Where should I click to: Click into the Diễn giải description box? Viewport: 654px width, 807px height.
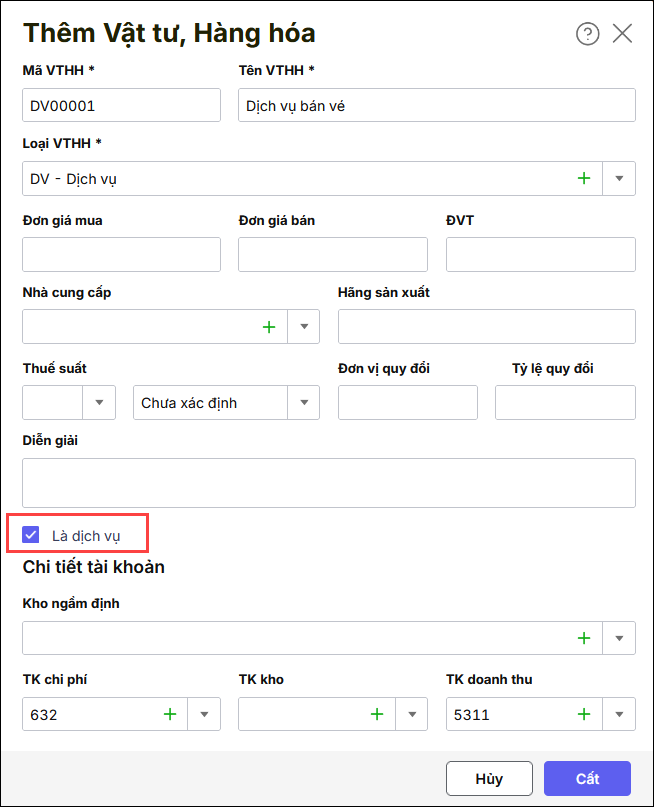[328, 483]
